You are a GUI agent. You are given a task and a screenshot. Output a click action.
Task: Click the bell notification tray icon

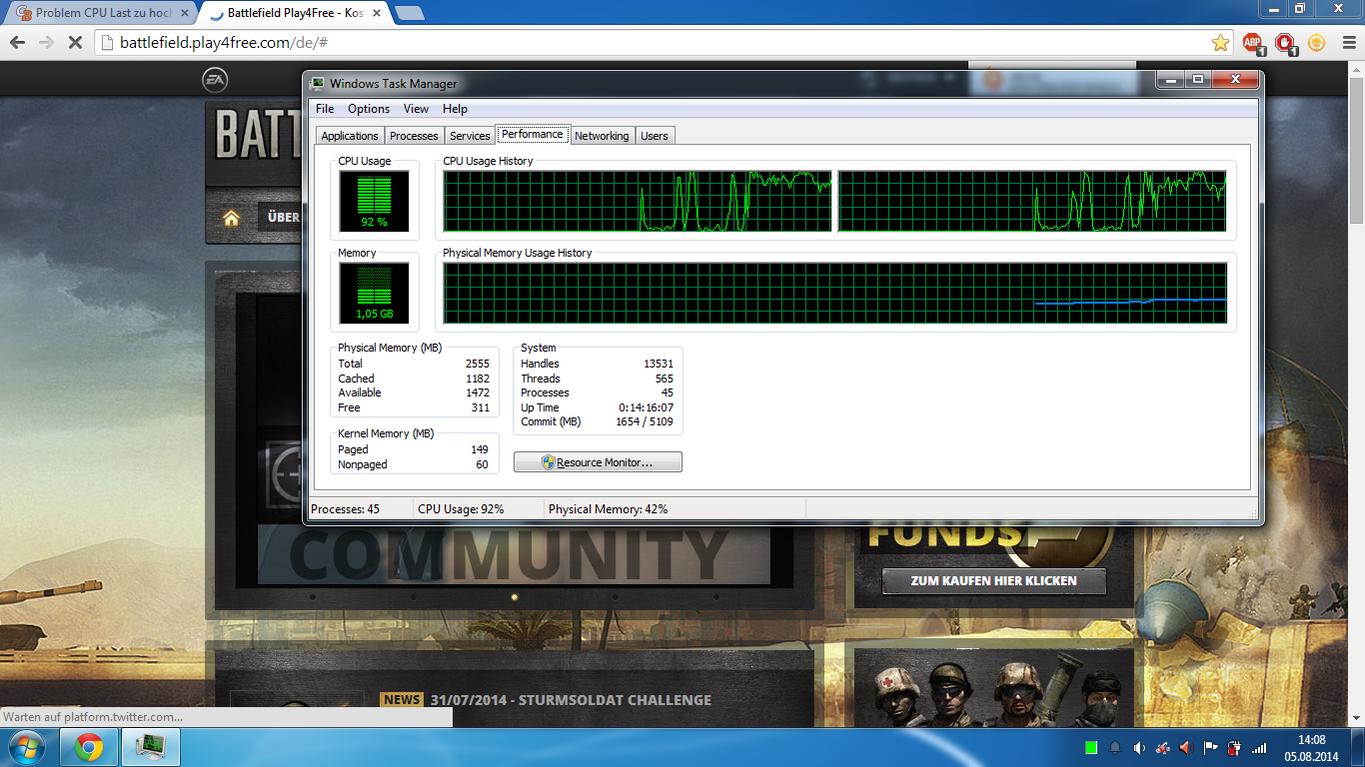[x=1115, y=747]
